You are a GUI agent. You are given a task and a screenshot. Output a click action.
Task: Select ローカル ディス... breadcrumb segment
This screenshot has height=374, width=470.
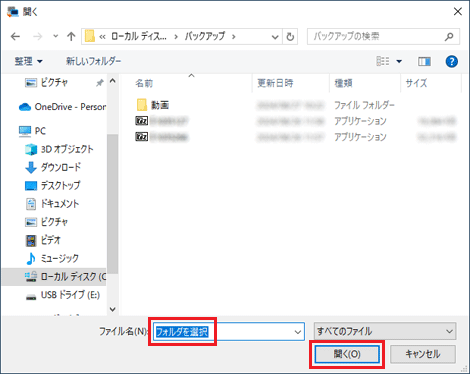tap(138, 36)
